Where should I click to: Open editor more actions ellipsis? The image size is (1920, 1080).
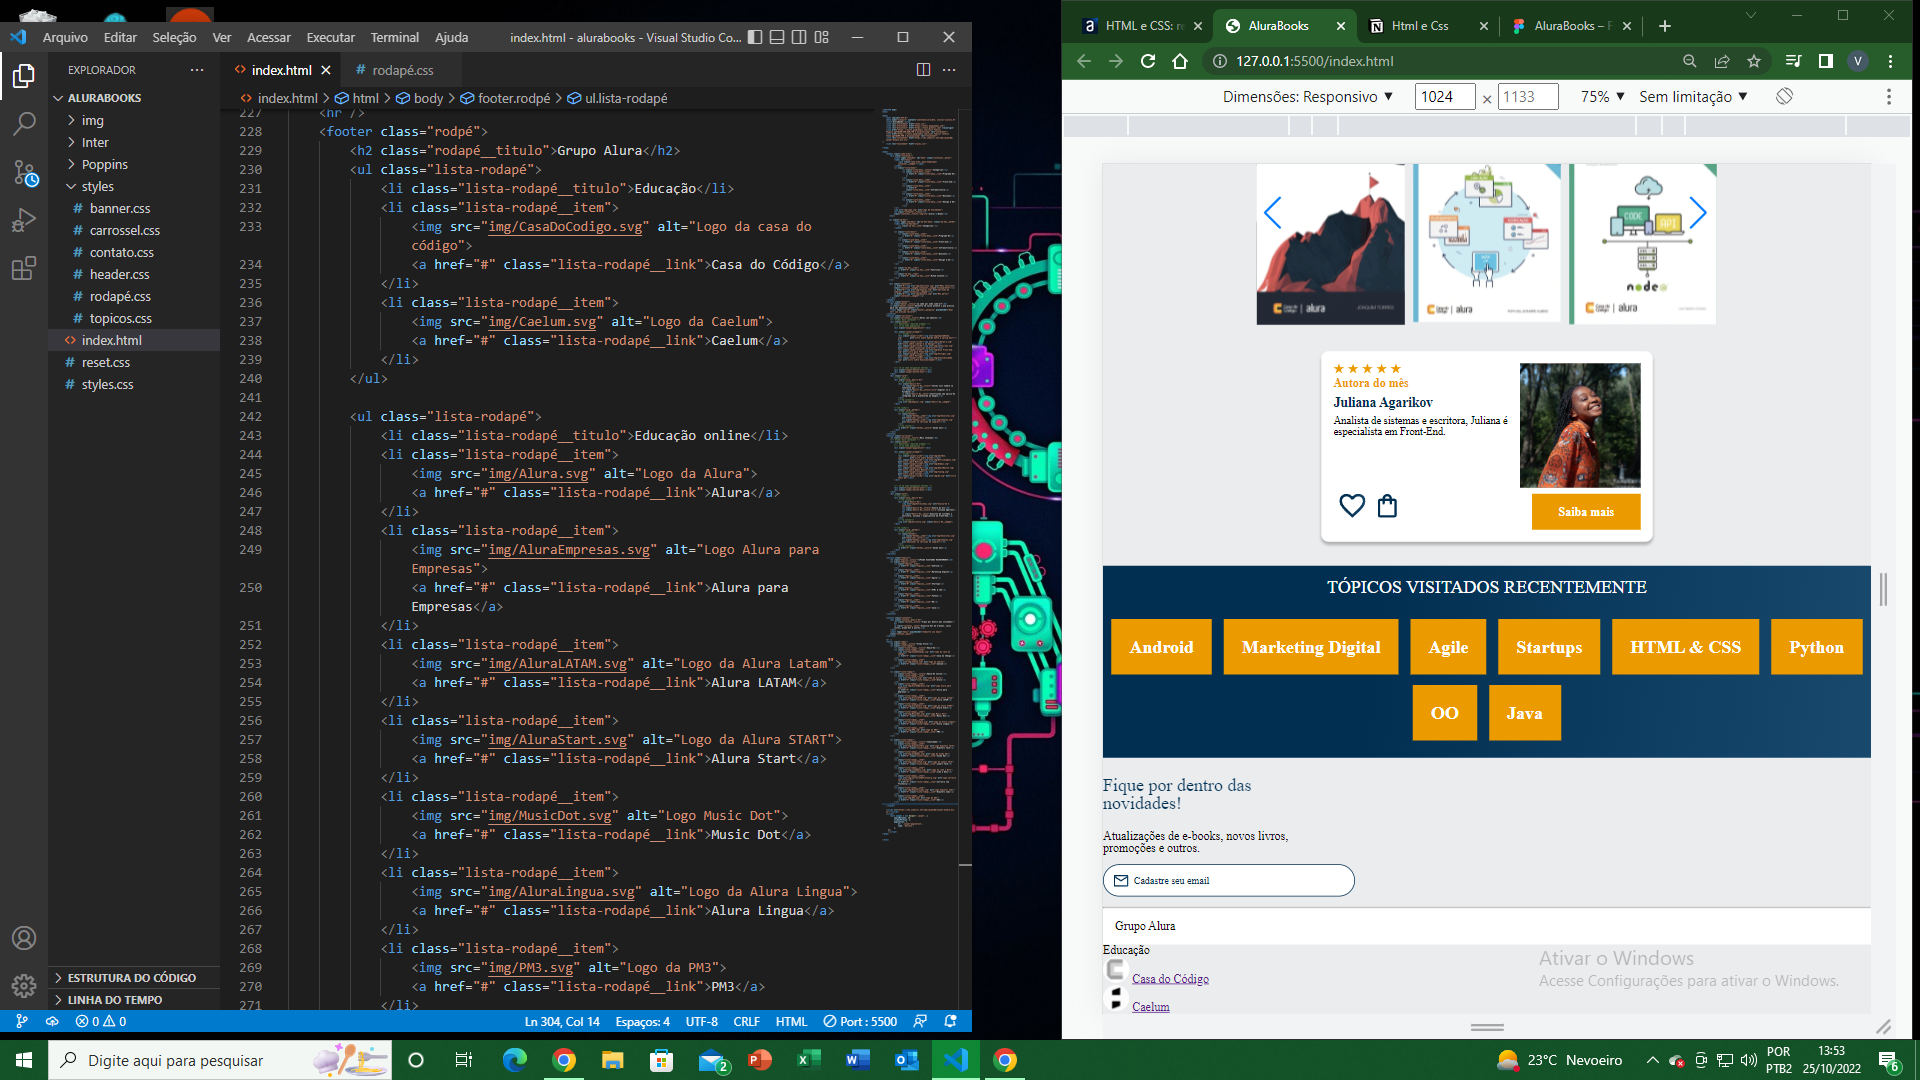(949, 70)
